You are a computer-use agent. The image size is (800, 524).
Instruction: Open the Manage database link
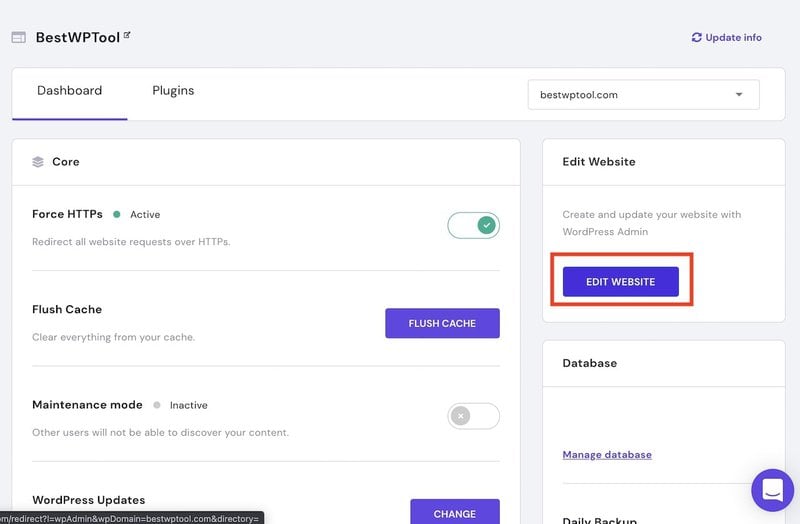click(607, 455)
